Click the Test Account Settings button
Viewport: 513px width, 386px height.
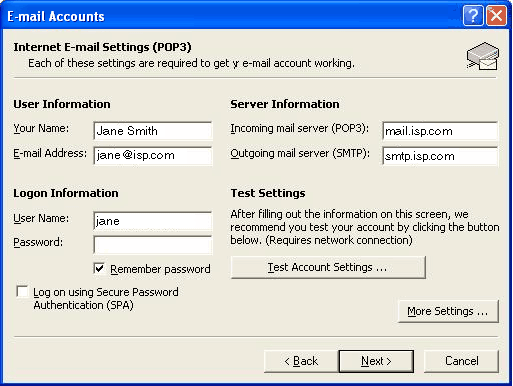328,267
